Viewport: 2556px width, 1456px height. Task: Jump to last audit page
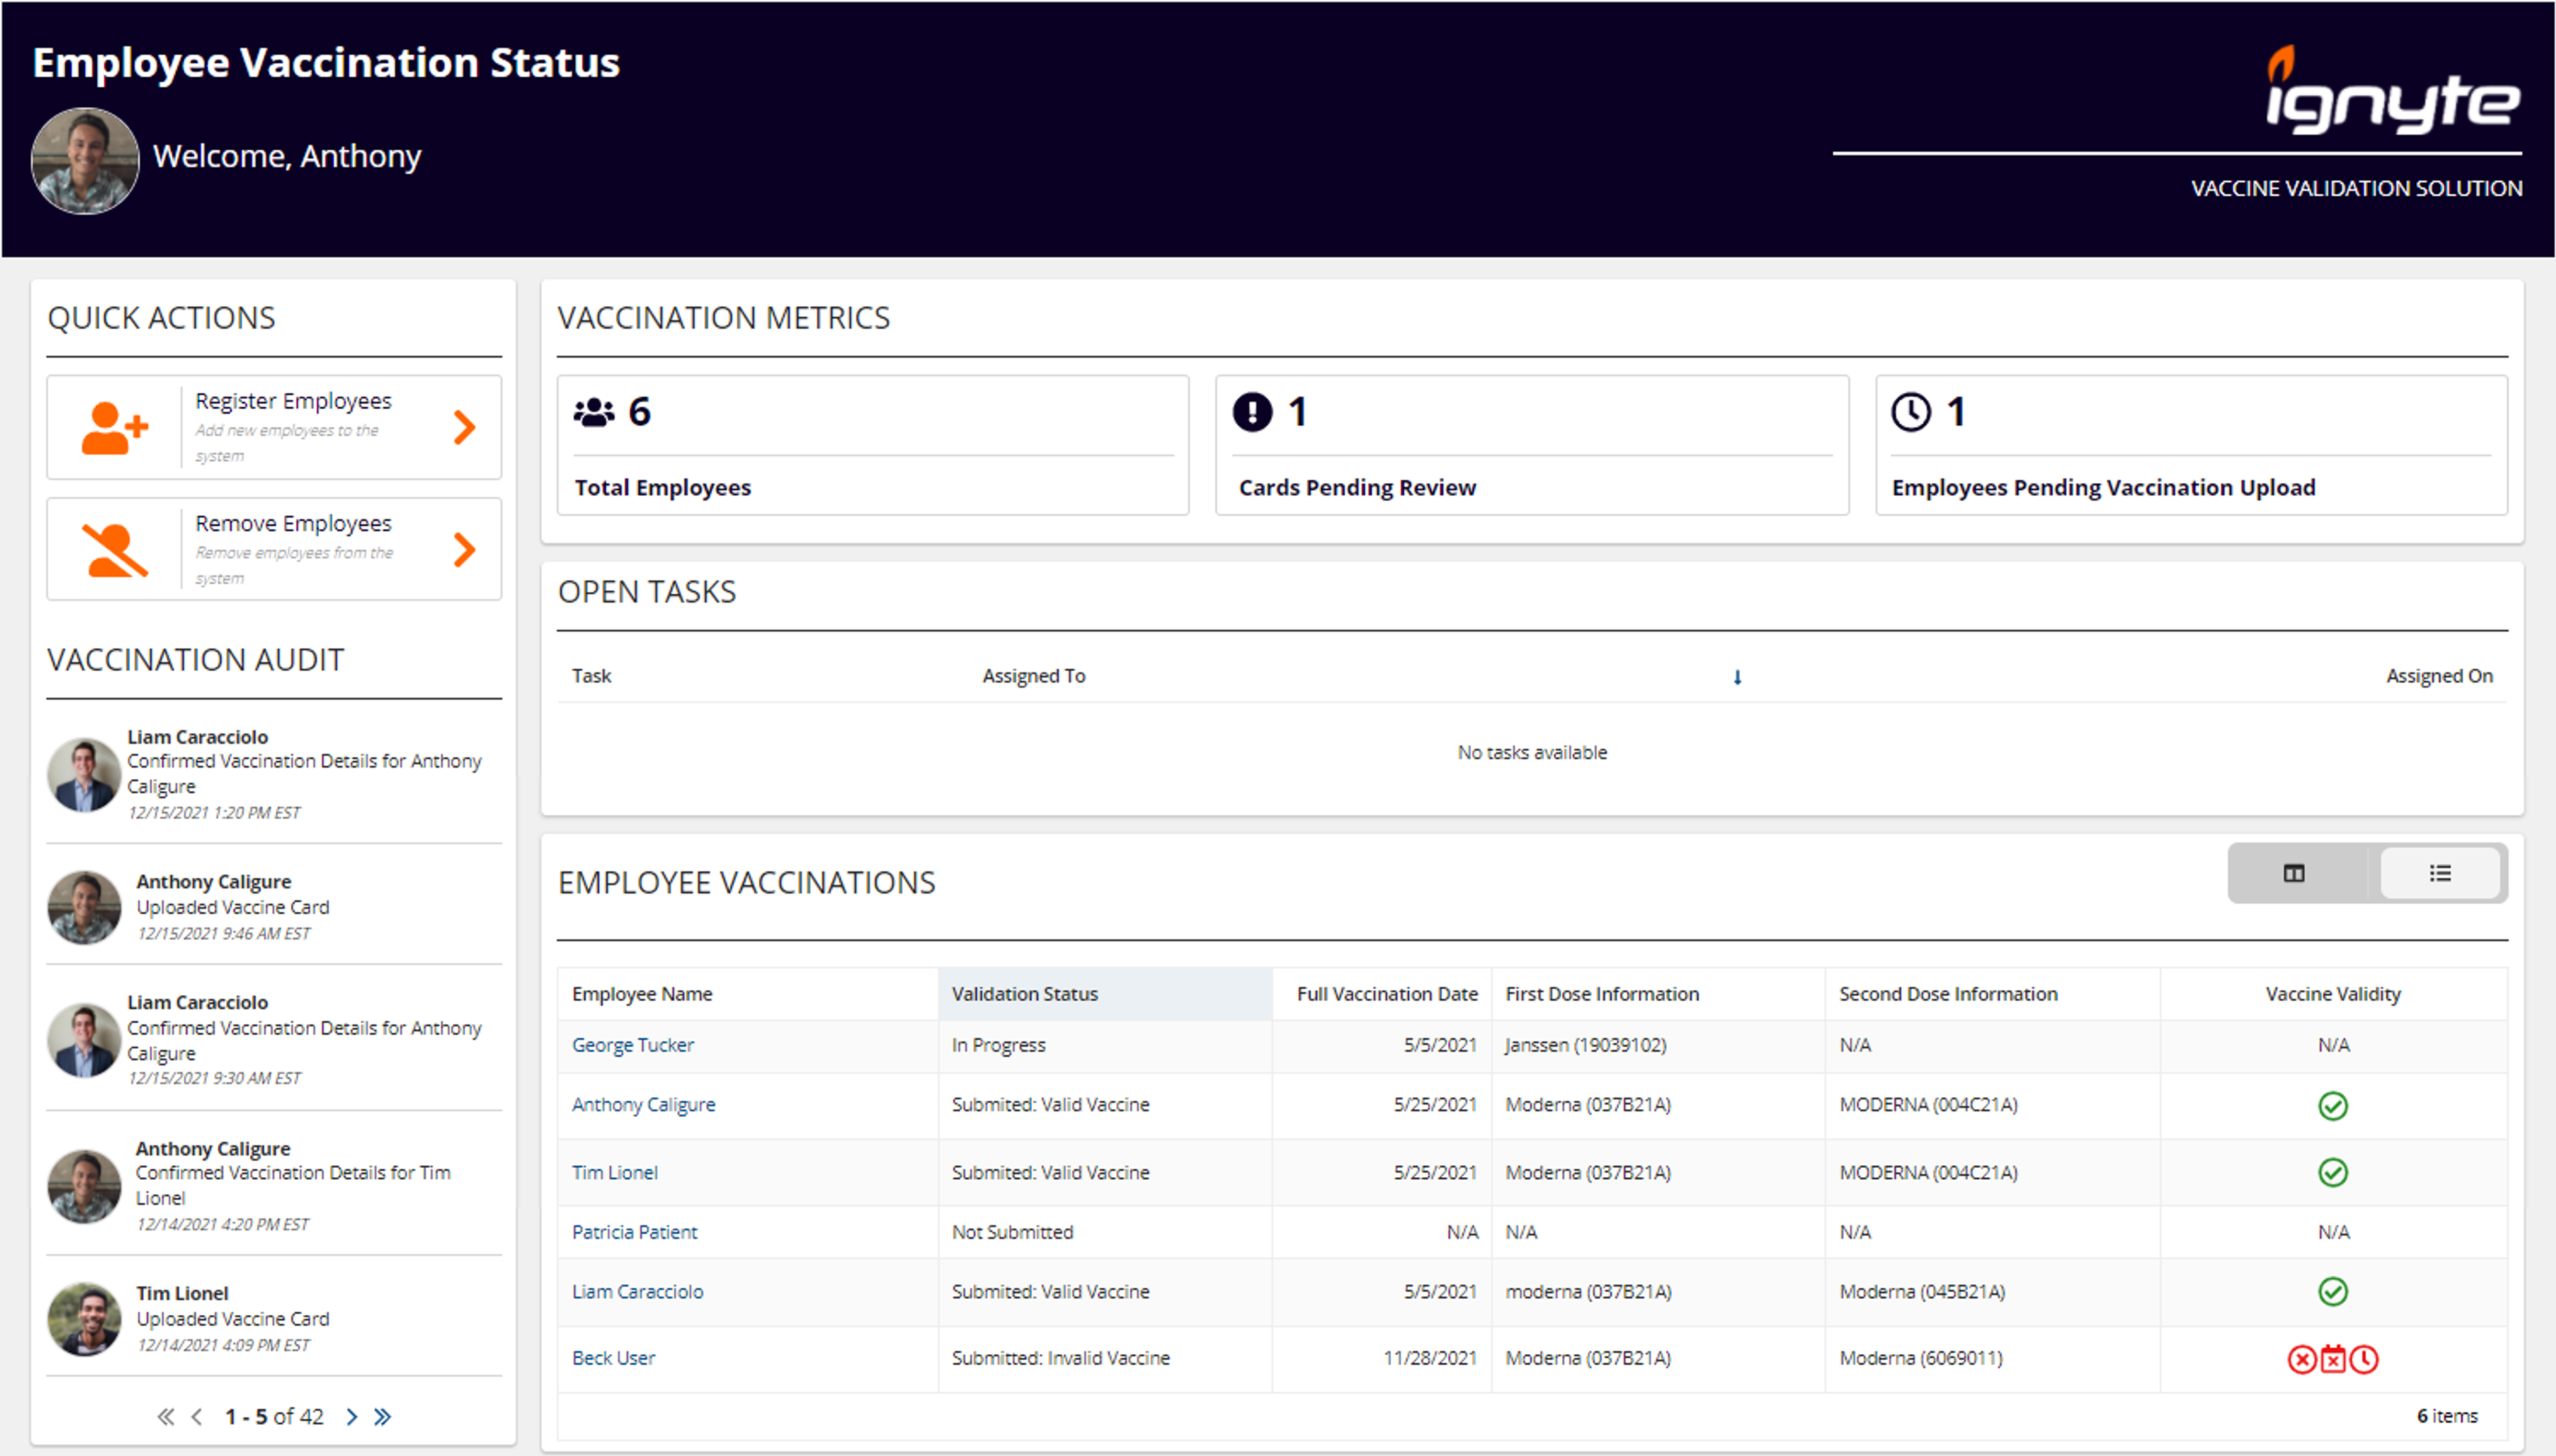382,1416
